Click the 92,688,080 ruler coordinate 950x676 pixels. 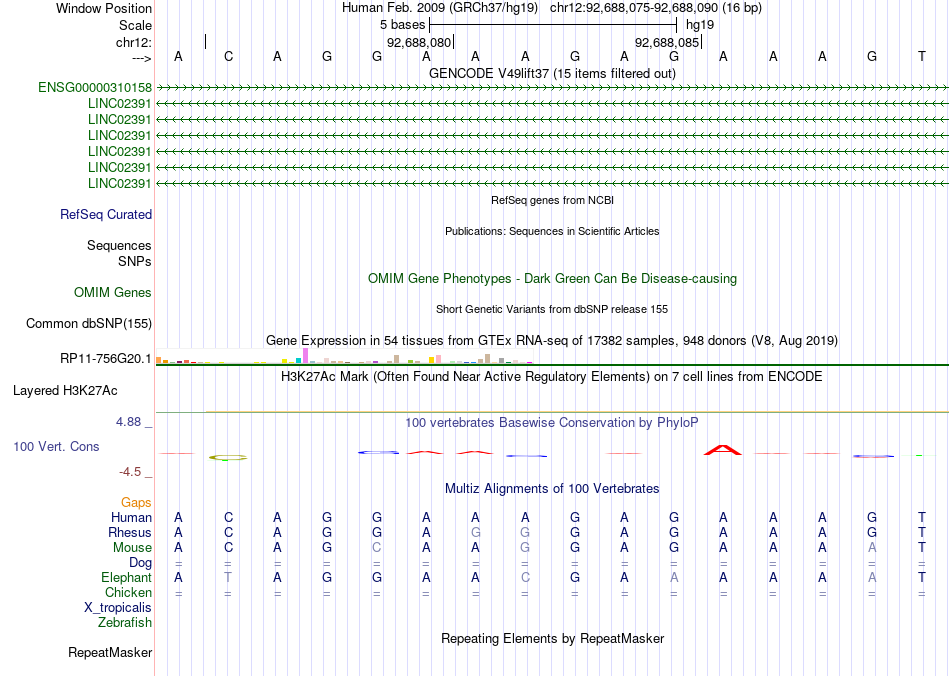click(x=419, y=42)
